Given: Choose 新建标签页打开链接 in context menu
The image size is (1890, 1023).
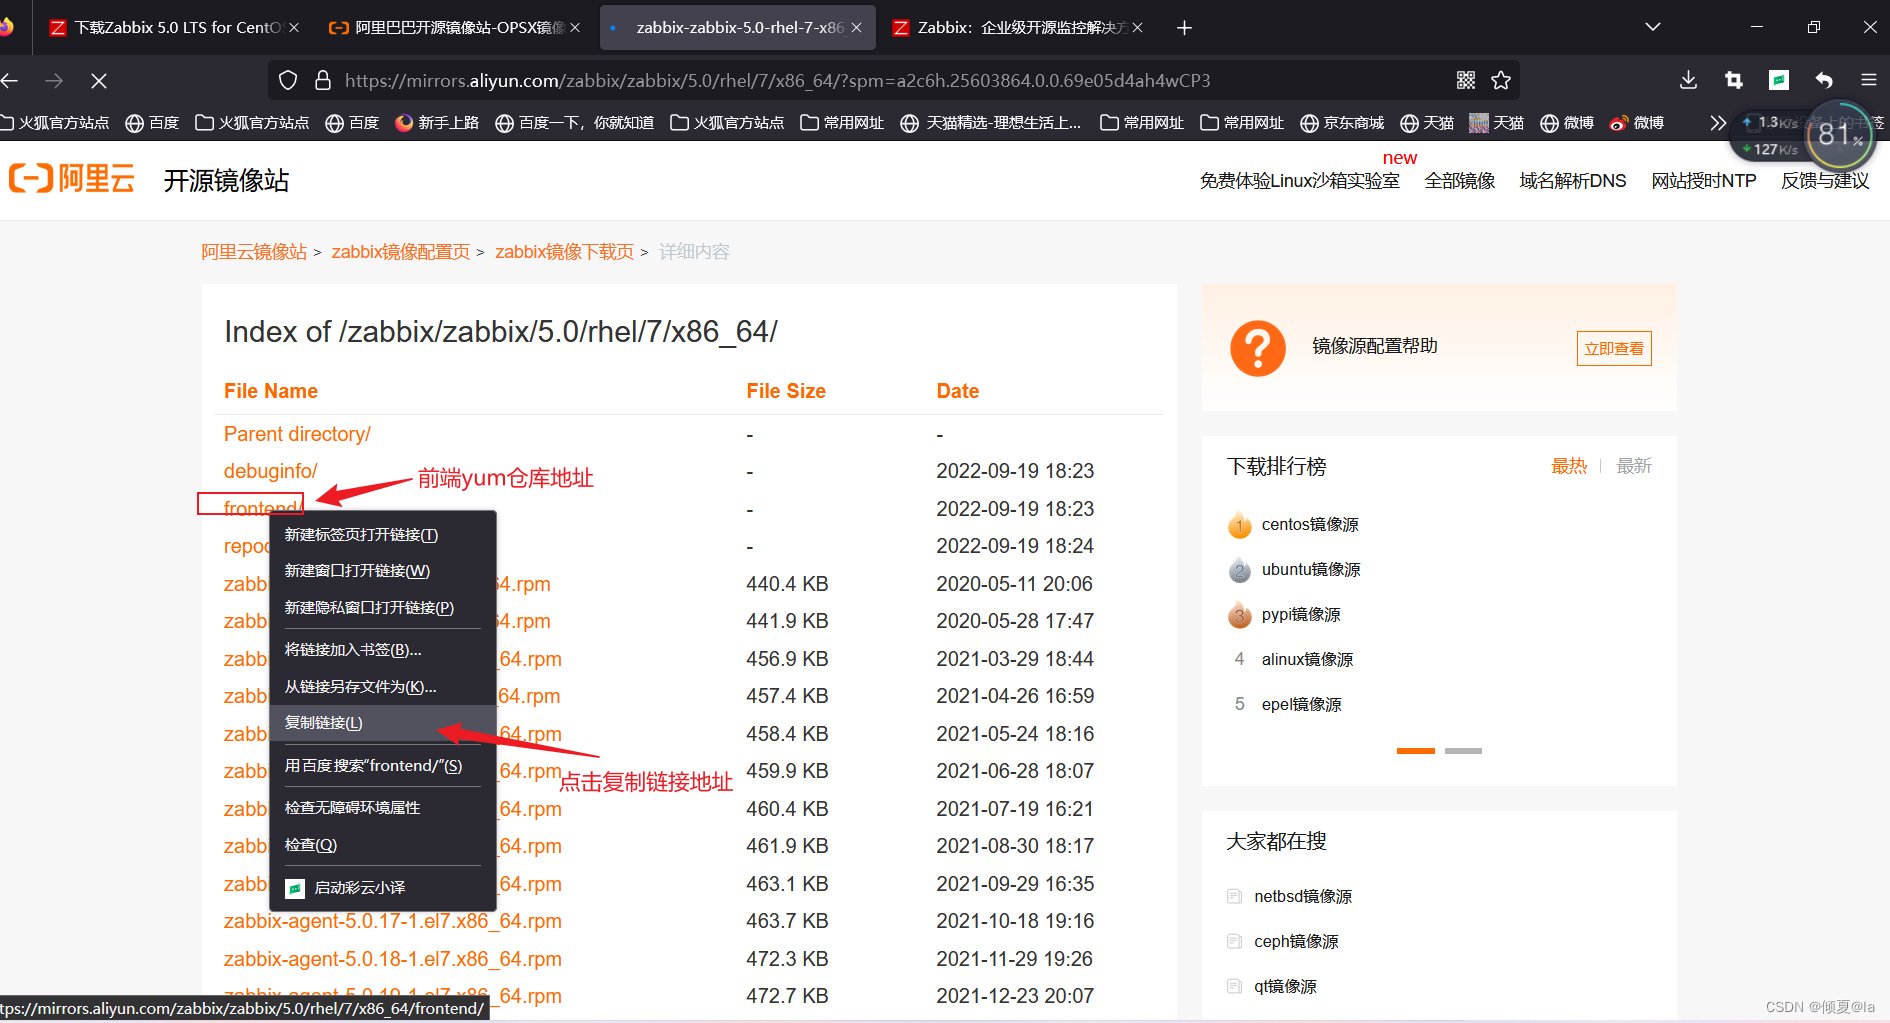Looking at the screenshot, I should (383, 535).
